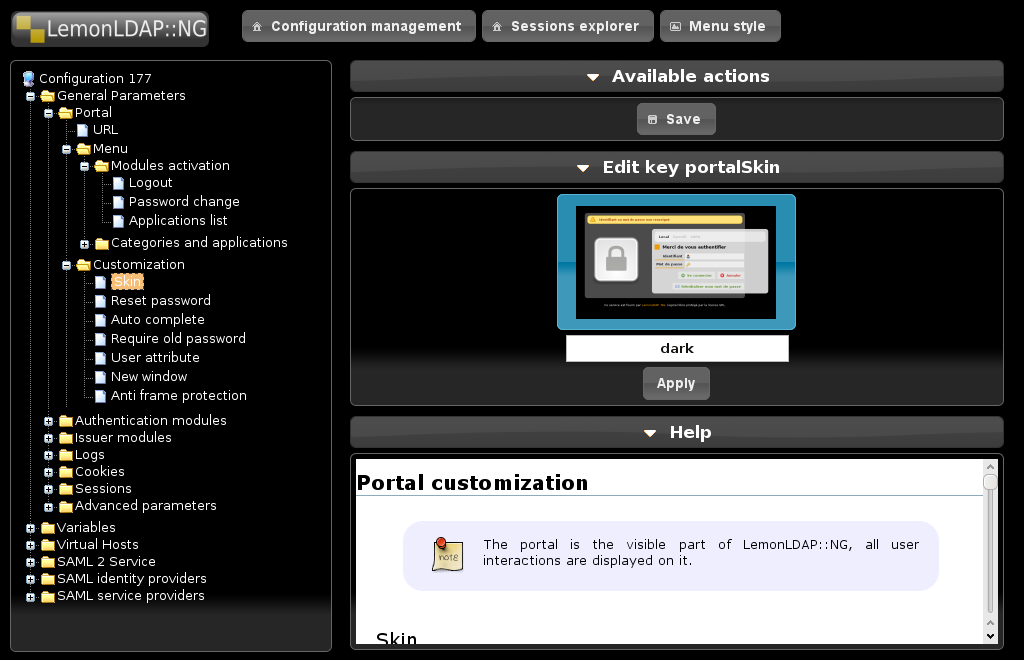Click the Help scrollbar down arrow
The height and width of the screenshot is (660, 1024).
coord(990,636)
